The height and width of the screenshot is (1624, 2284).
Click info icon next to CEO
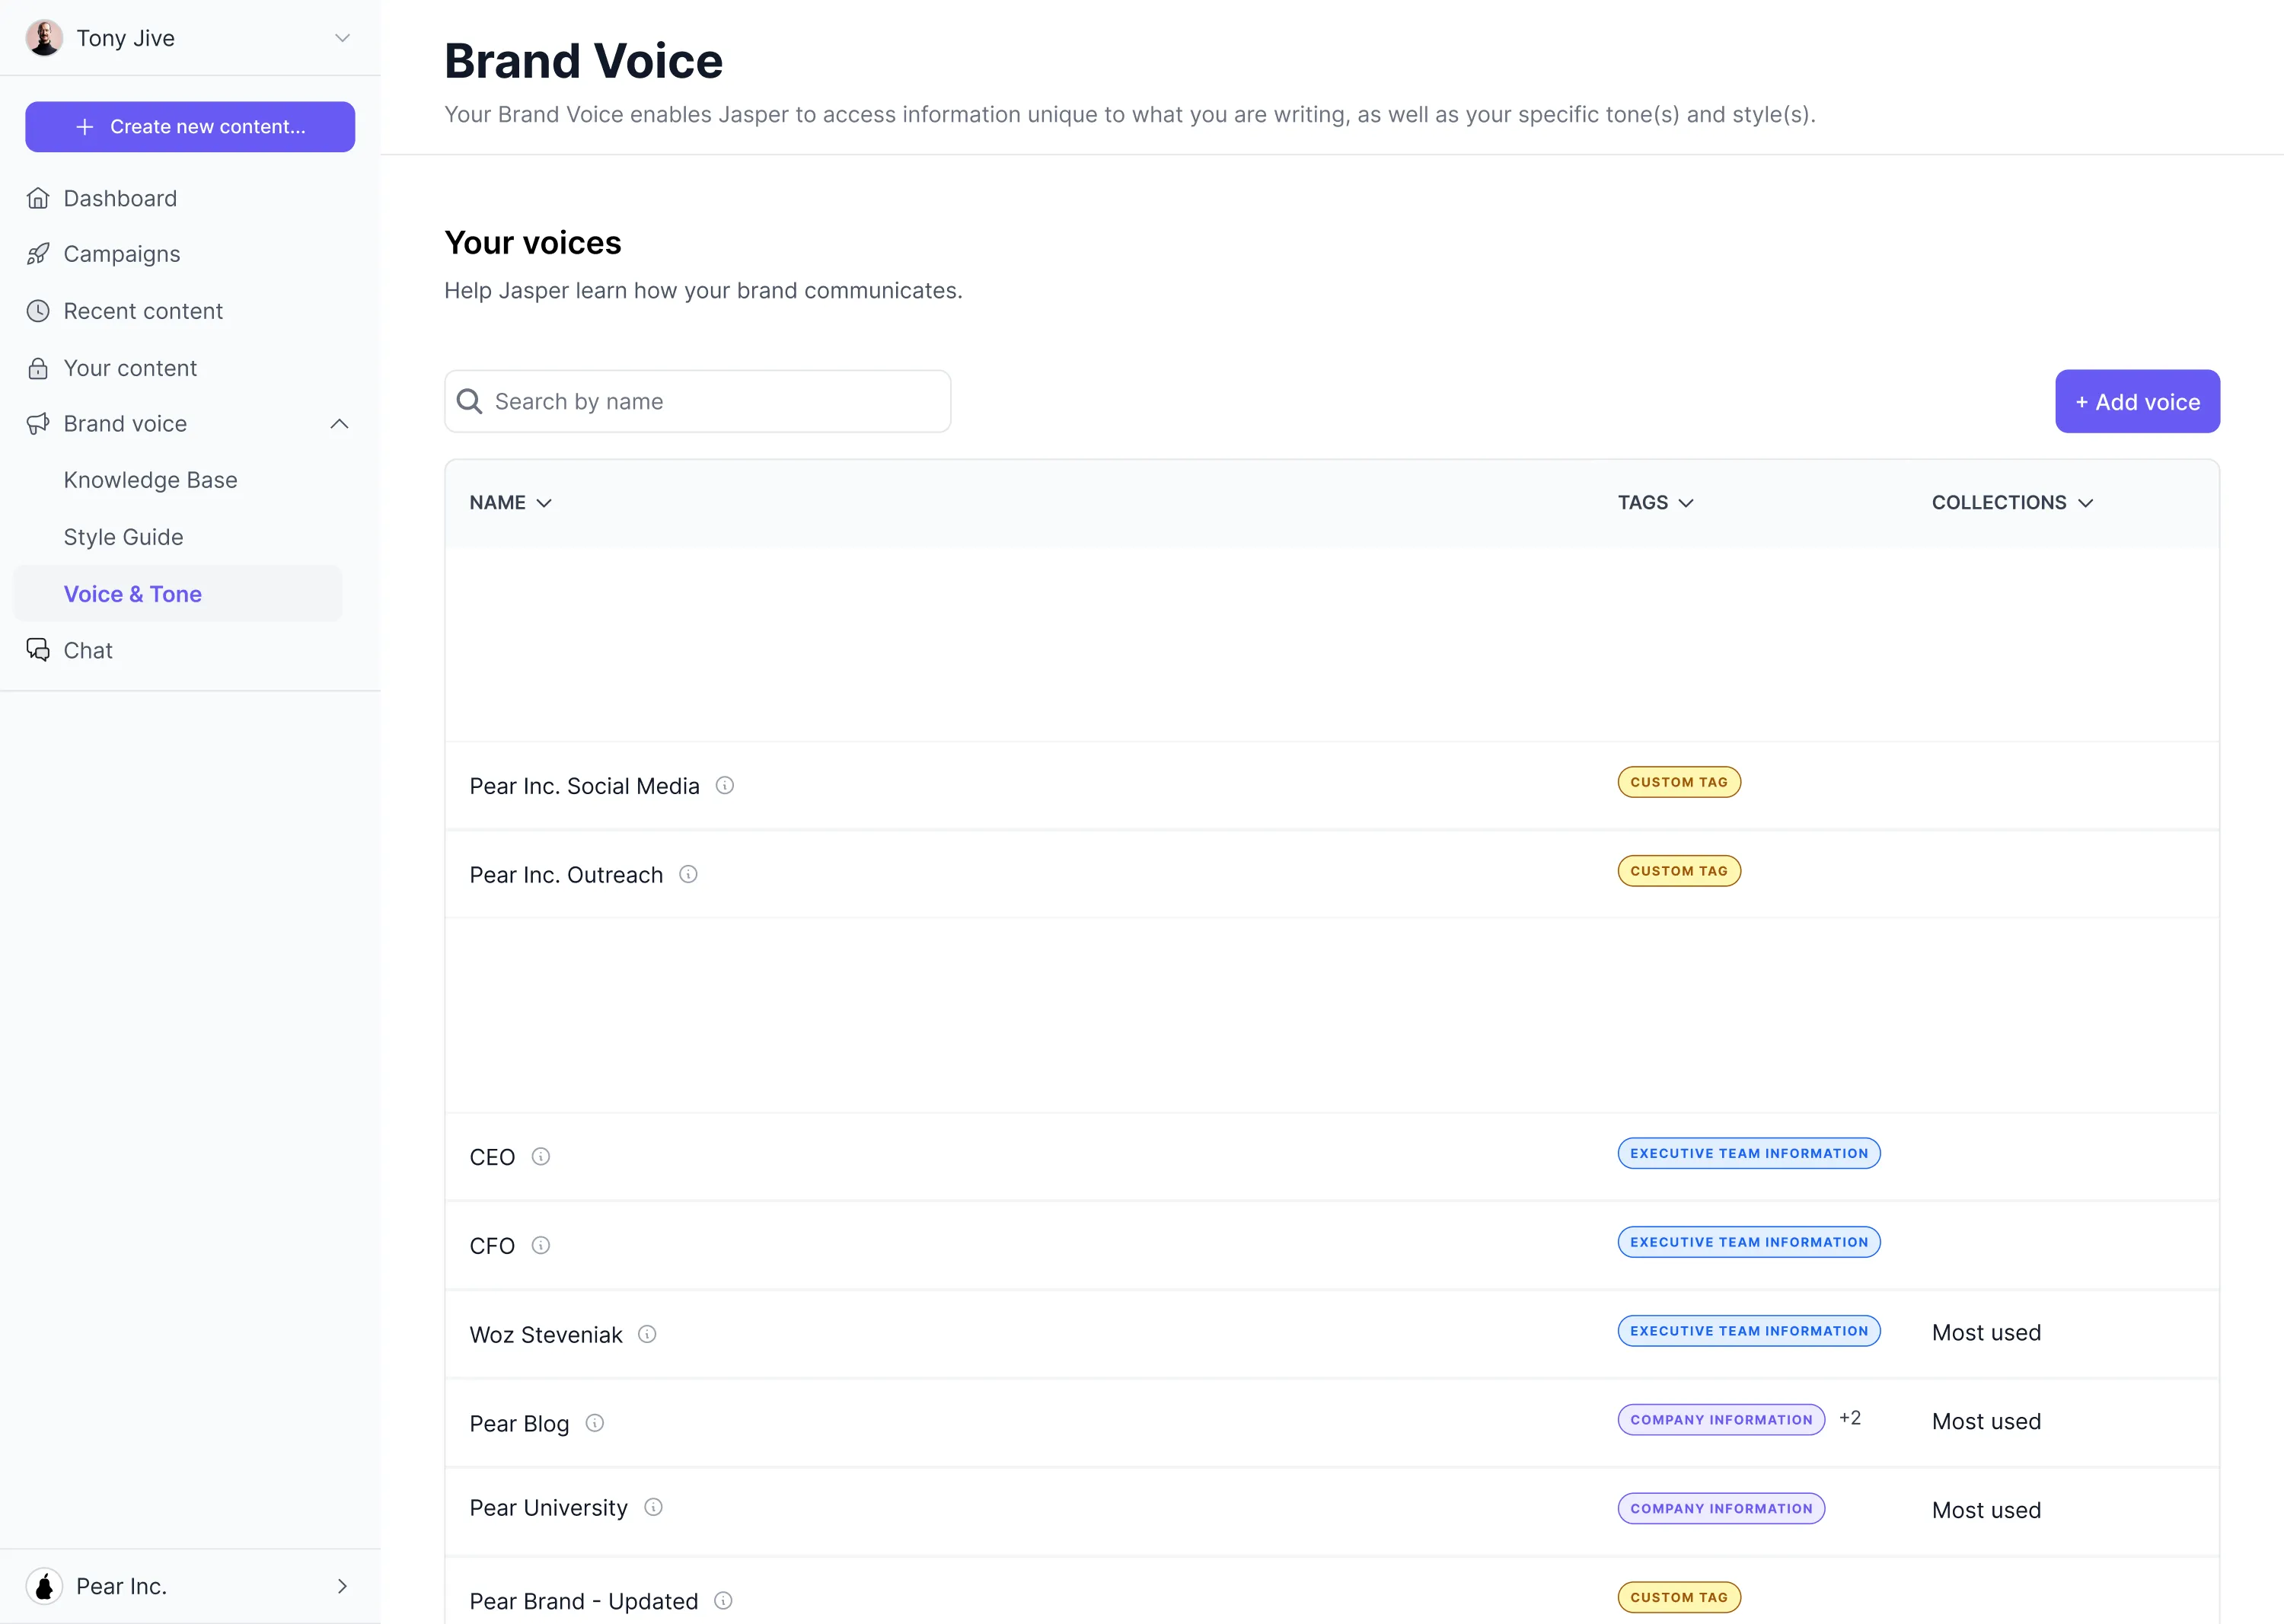pyautogui.click(x=541, y=1156)
